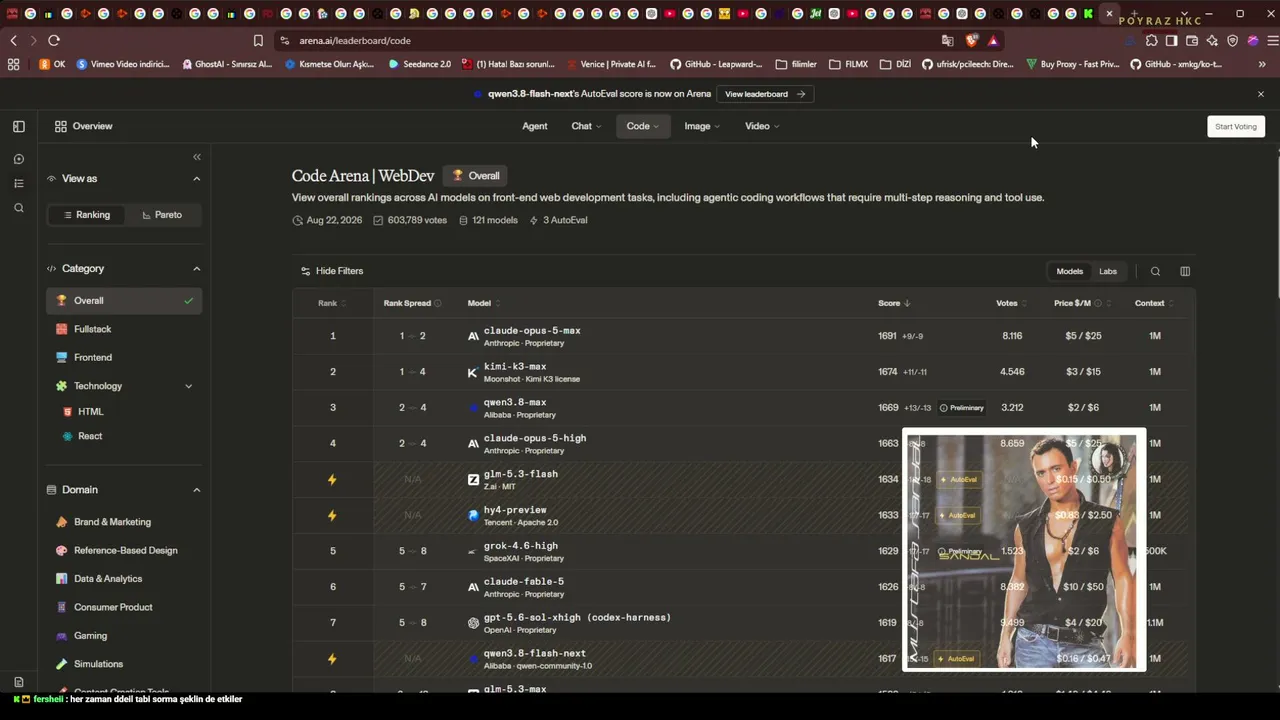The height and width of the screenshot is (720, 1280).
Task: Collapse the filter sidebar with the double chevron
Action: point(197,157)
